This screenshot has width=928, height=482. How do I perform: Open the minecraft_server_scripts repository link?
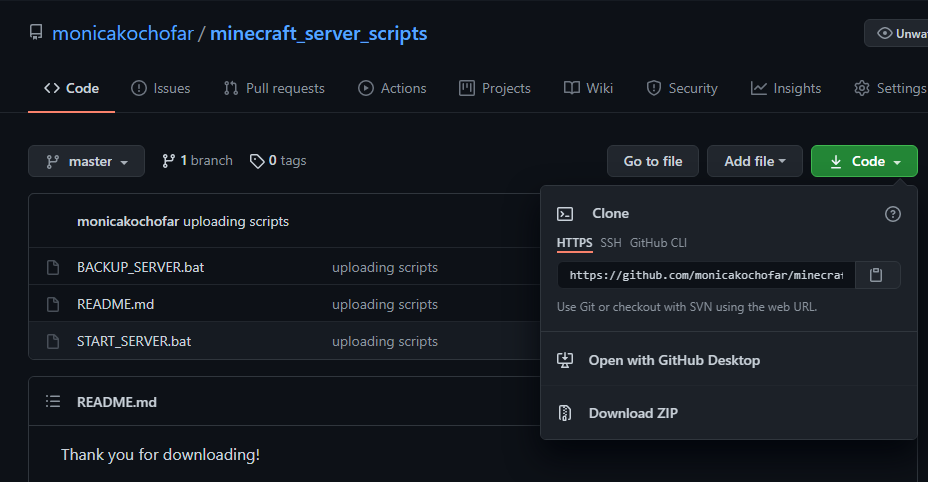[x=318, y=33]
